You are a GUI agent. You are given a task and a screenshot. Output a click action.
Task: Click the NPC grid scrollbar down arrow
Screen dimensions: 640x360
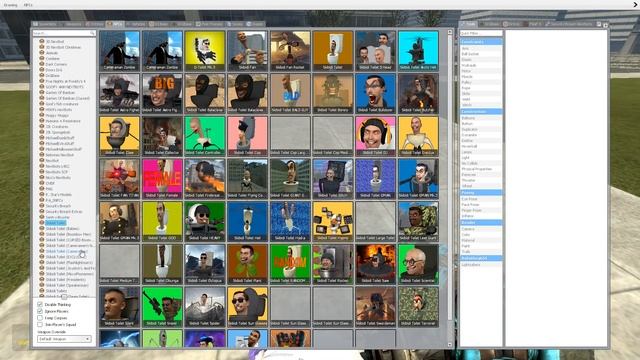tap(450, 344)
